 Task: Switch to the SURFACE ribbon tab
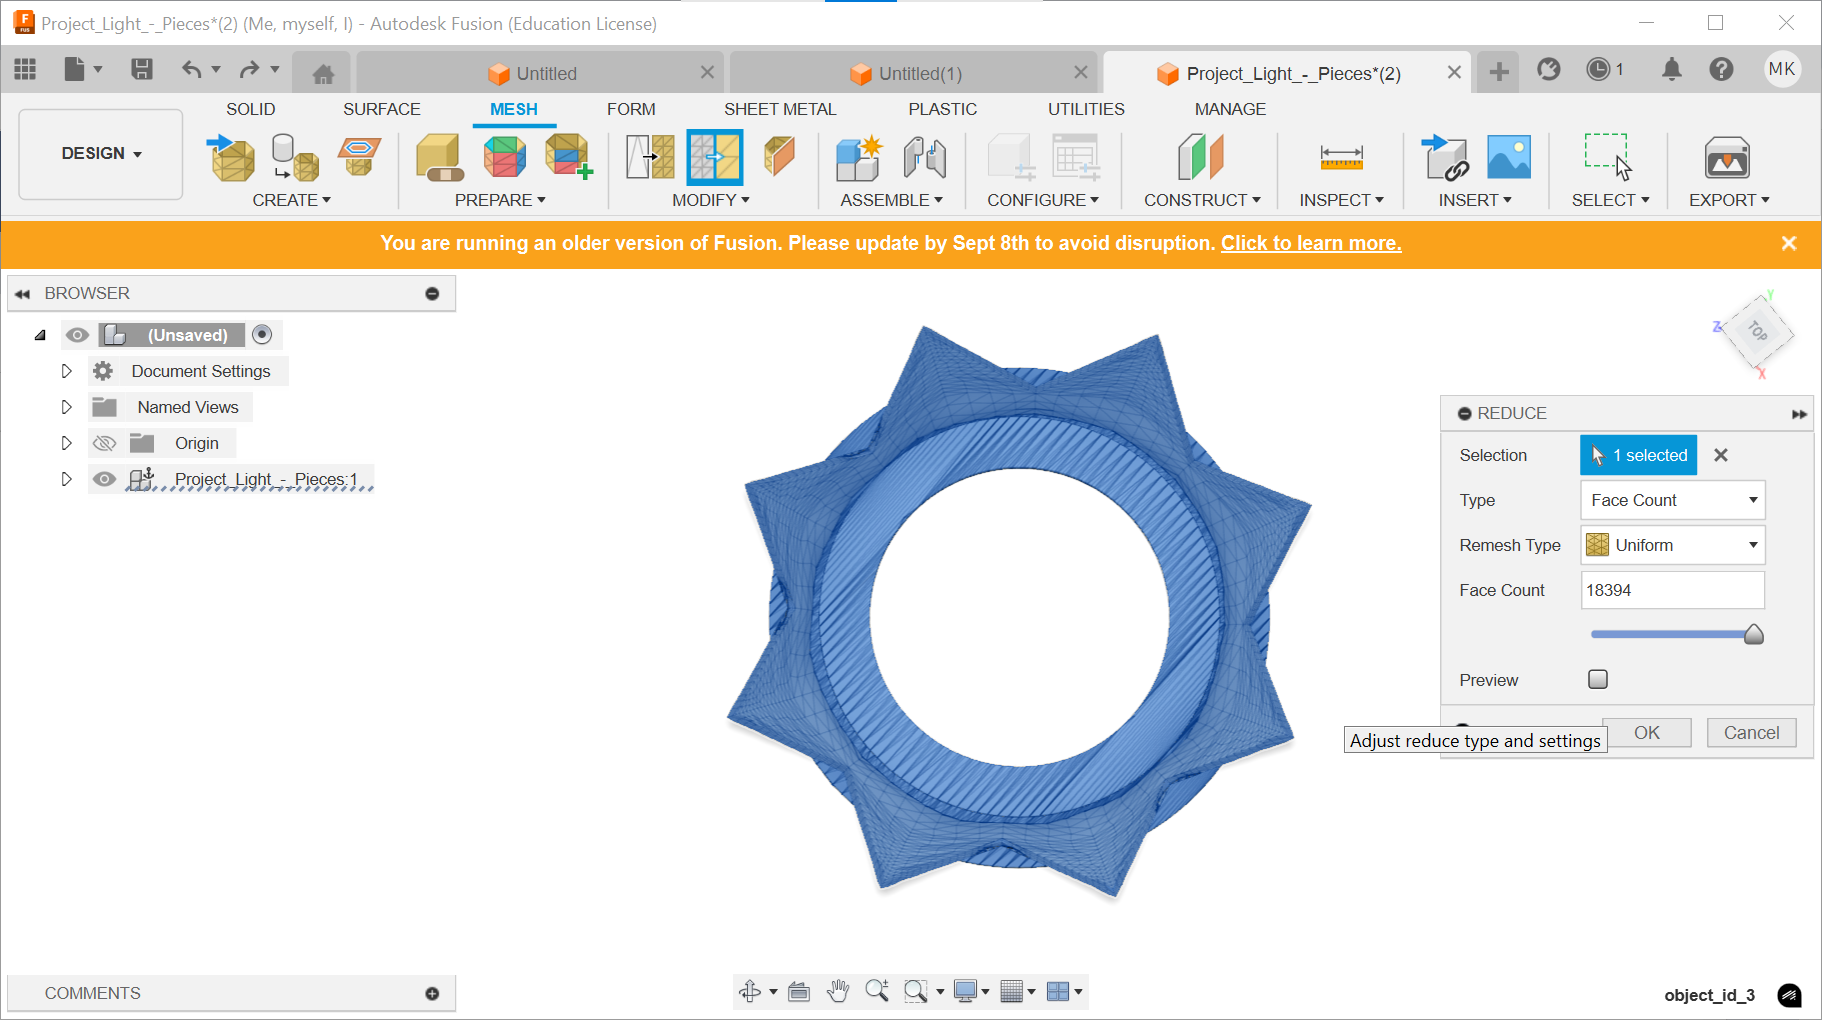coord(382,109)
